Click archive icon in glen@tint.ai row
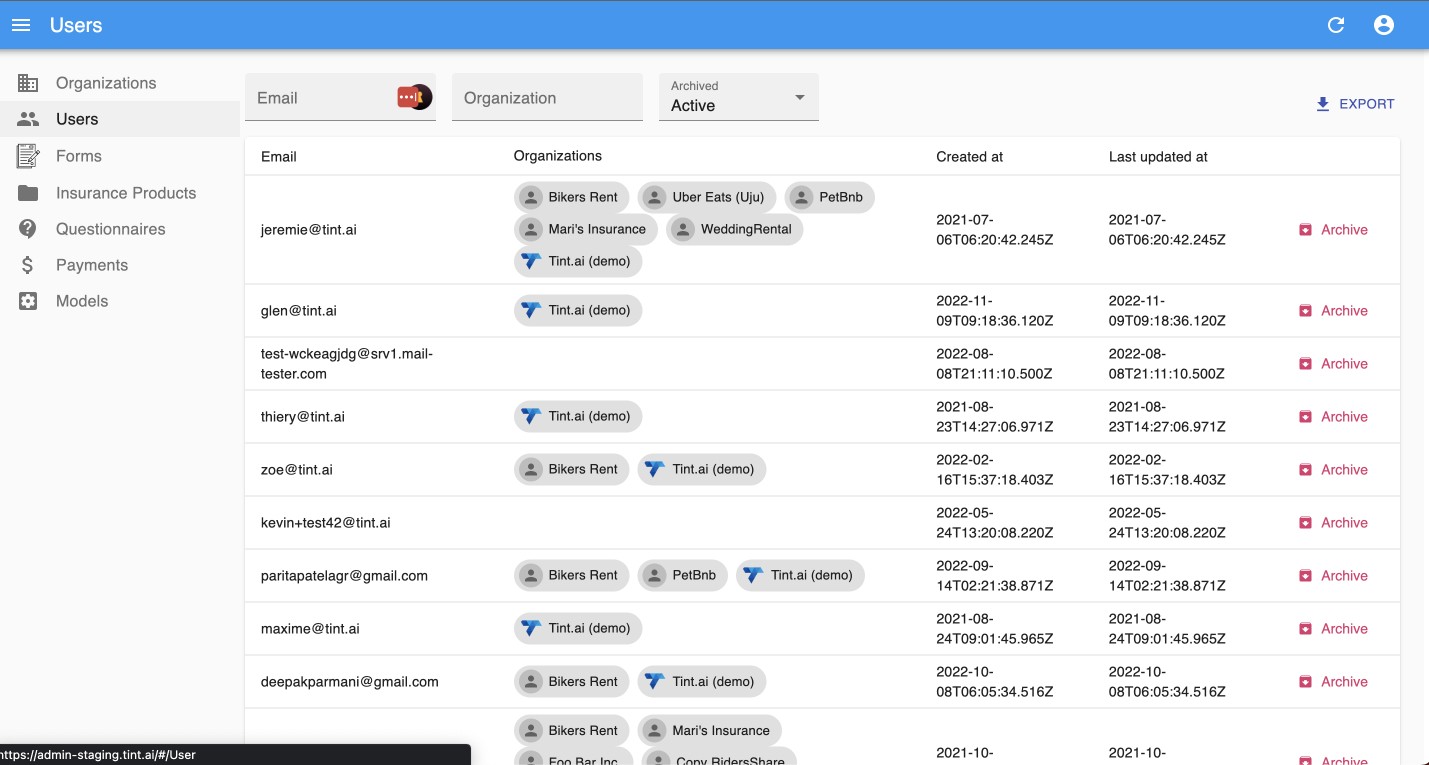1429x765 pixels. click(x=1305, y=311)
